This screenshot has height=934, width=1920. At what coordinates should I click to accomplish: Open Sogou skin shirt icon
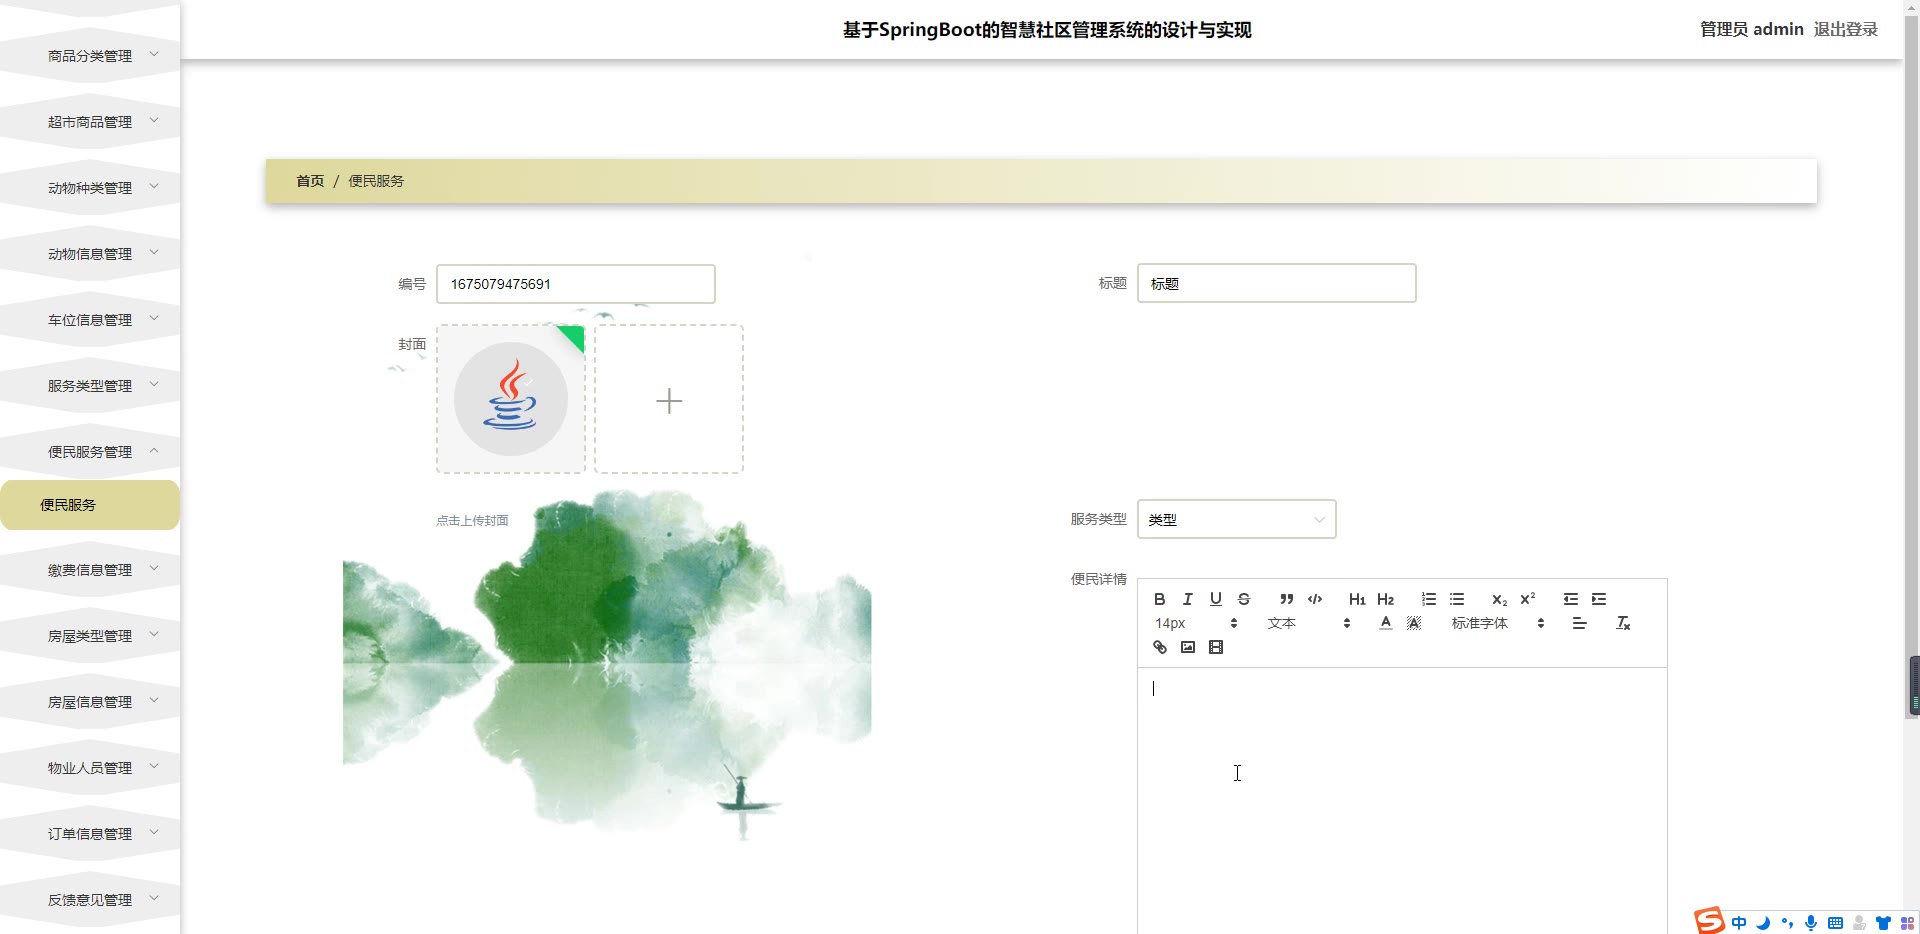point(1883,923)
